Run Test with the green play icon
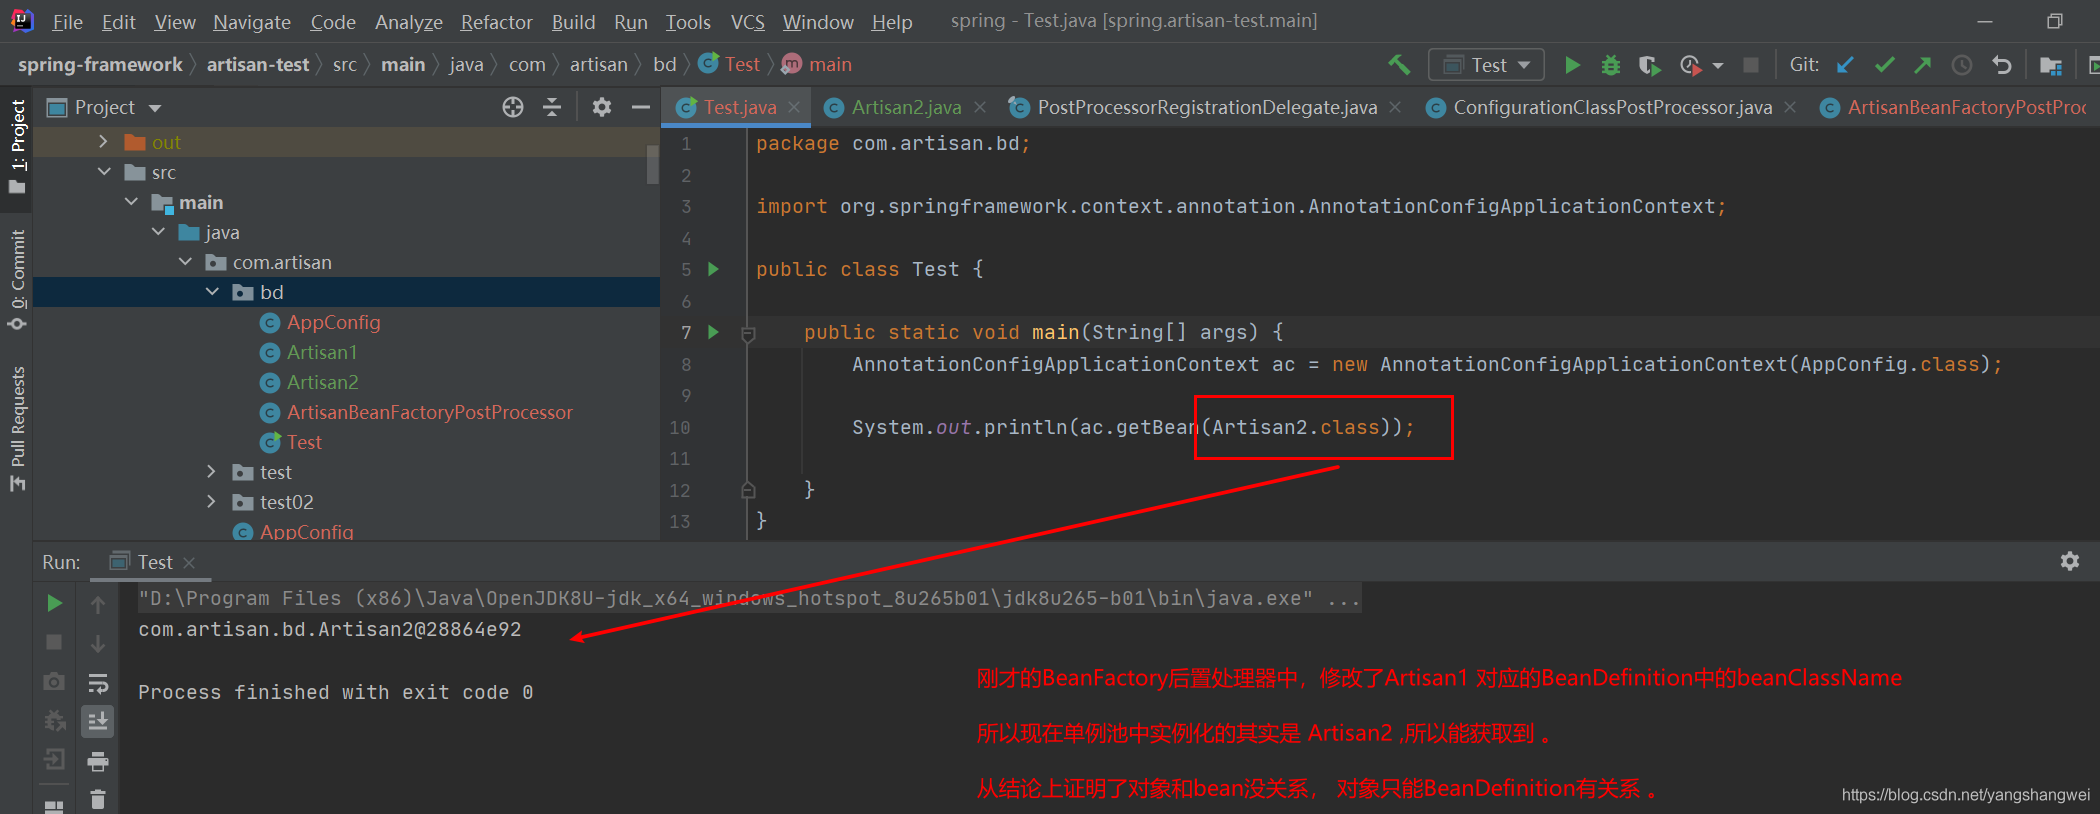This screenshot has height=814, width=2100. (1572, 65)
